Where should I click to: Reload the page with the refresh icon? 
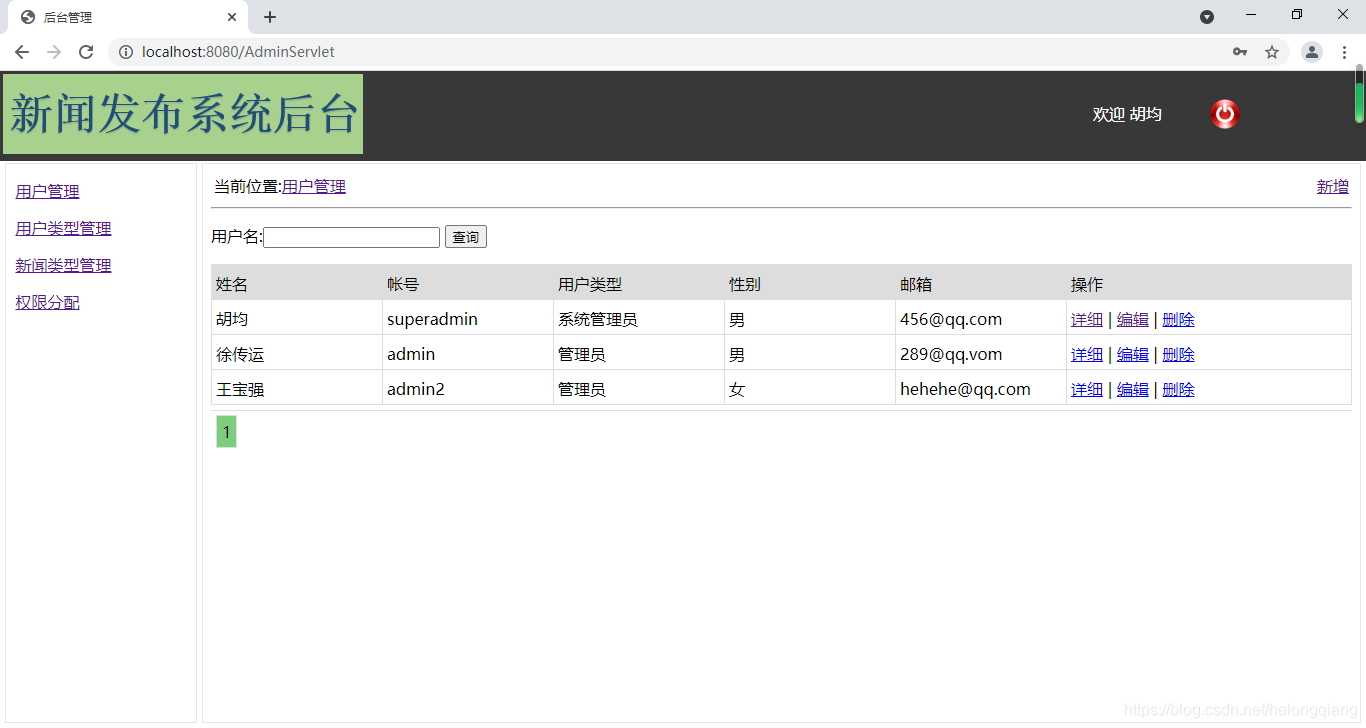(x=86, y=52)
